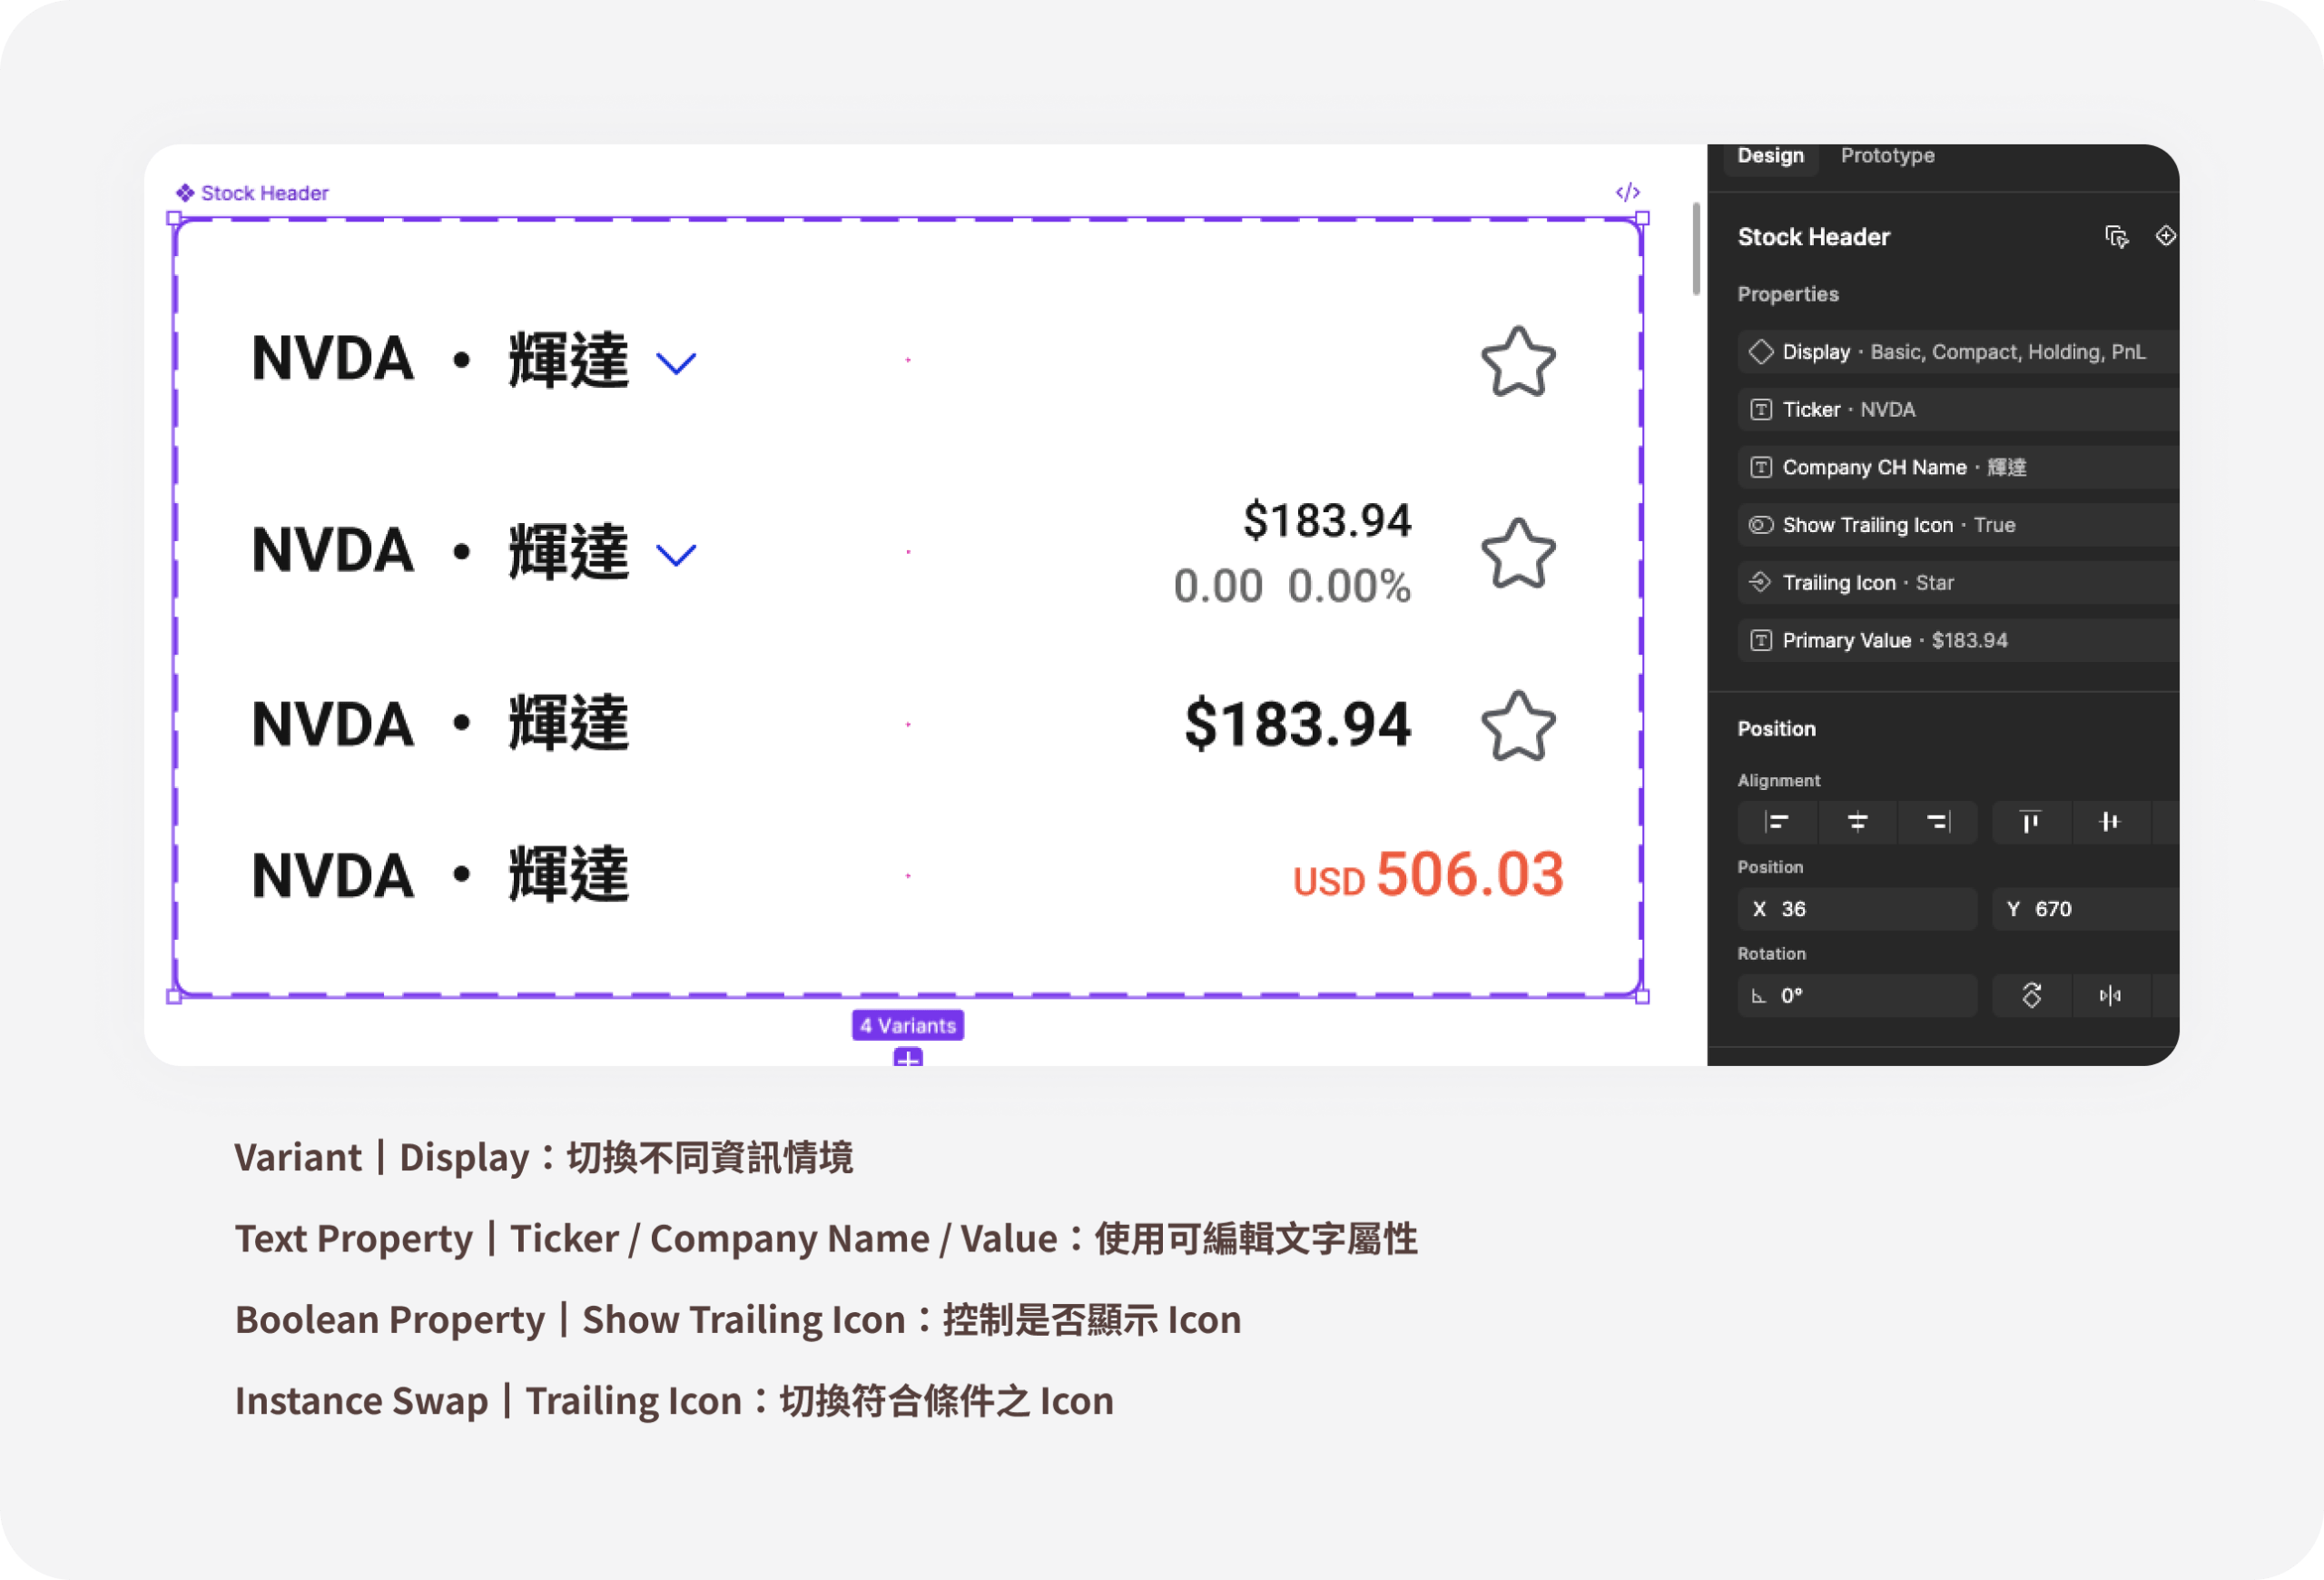Click the 0.00 0.00% change text

(1292, 586)
